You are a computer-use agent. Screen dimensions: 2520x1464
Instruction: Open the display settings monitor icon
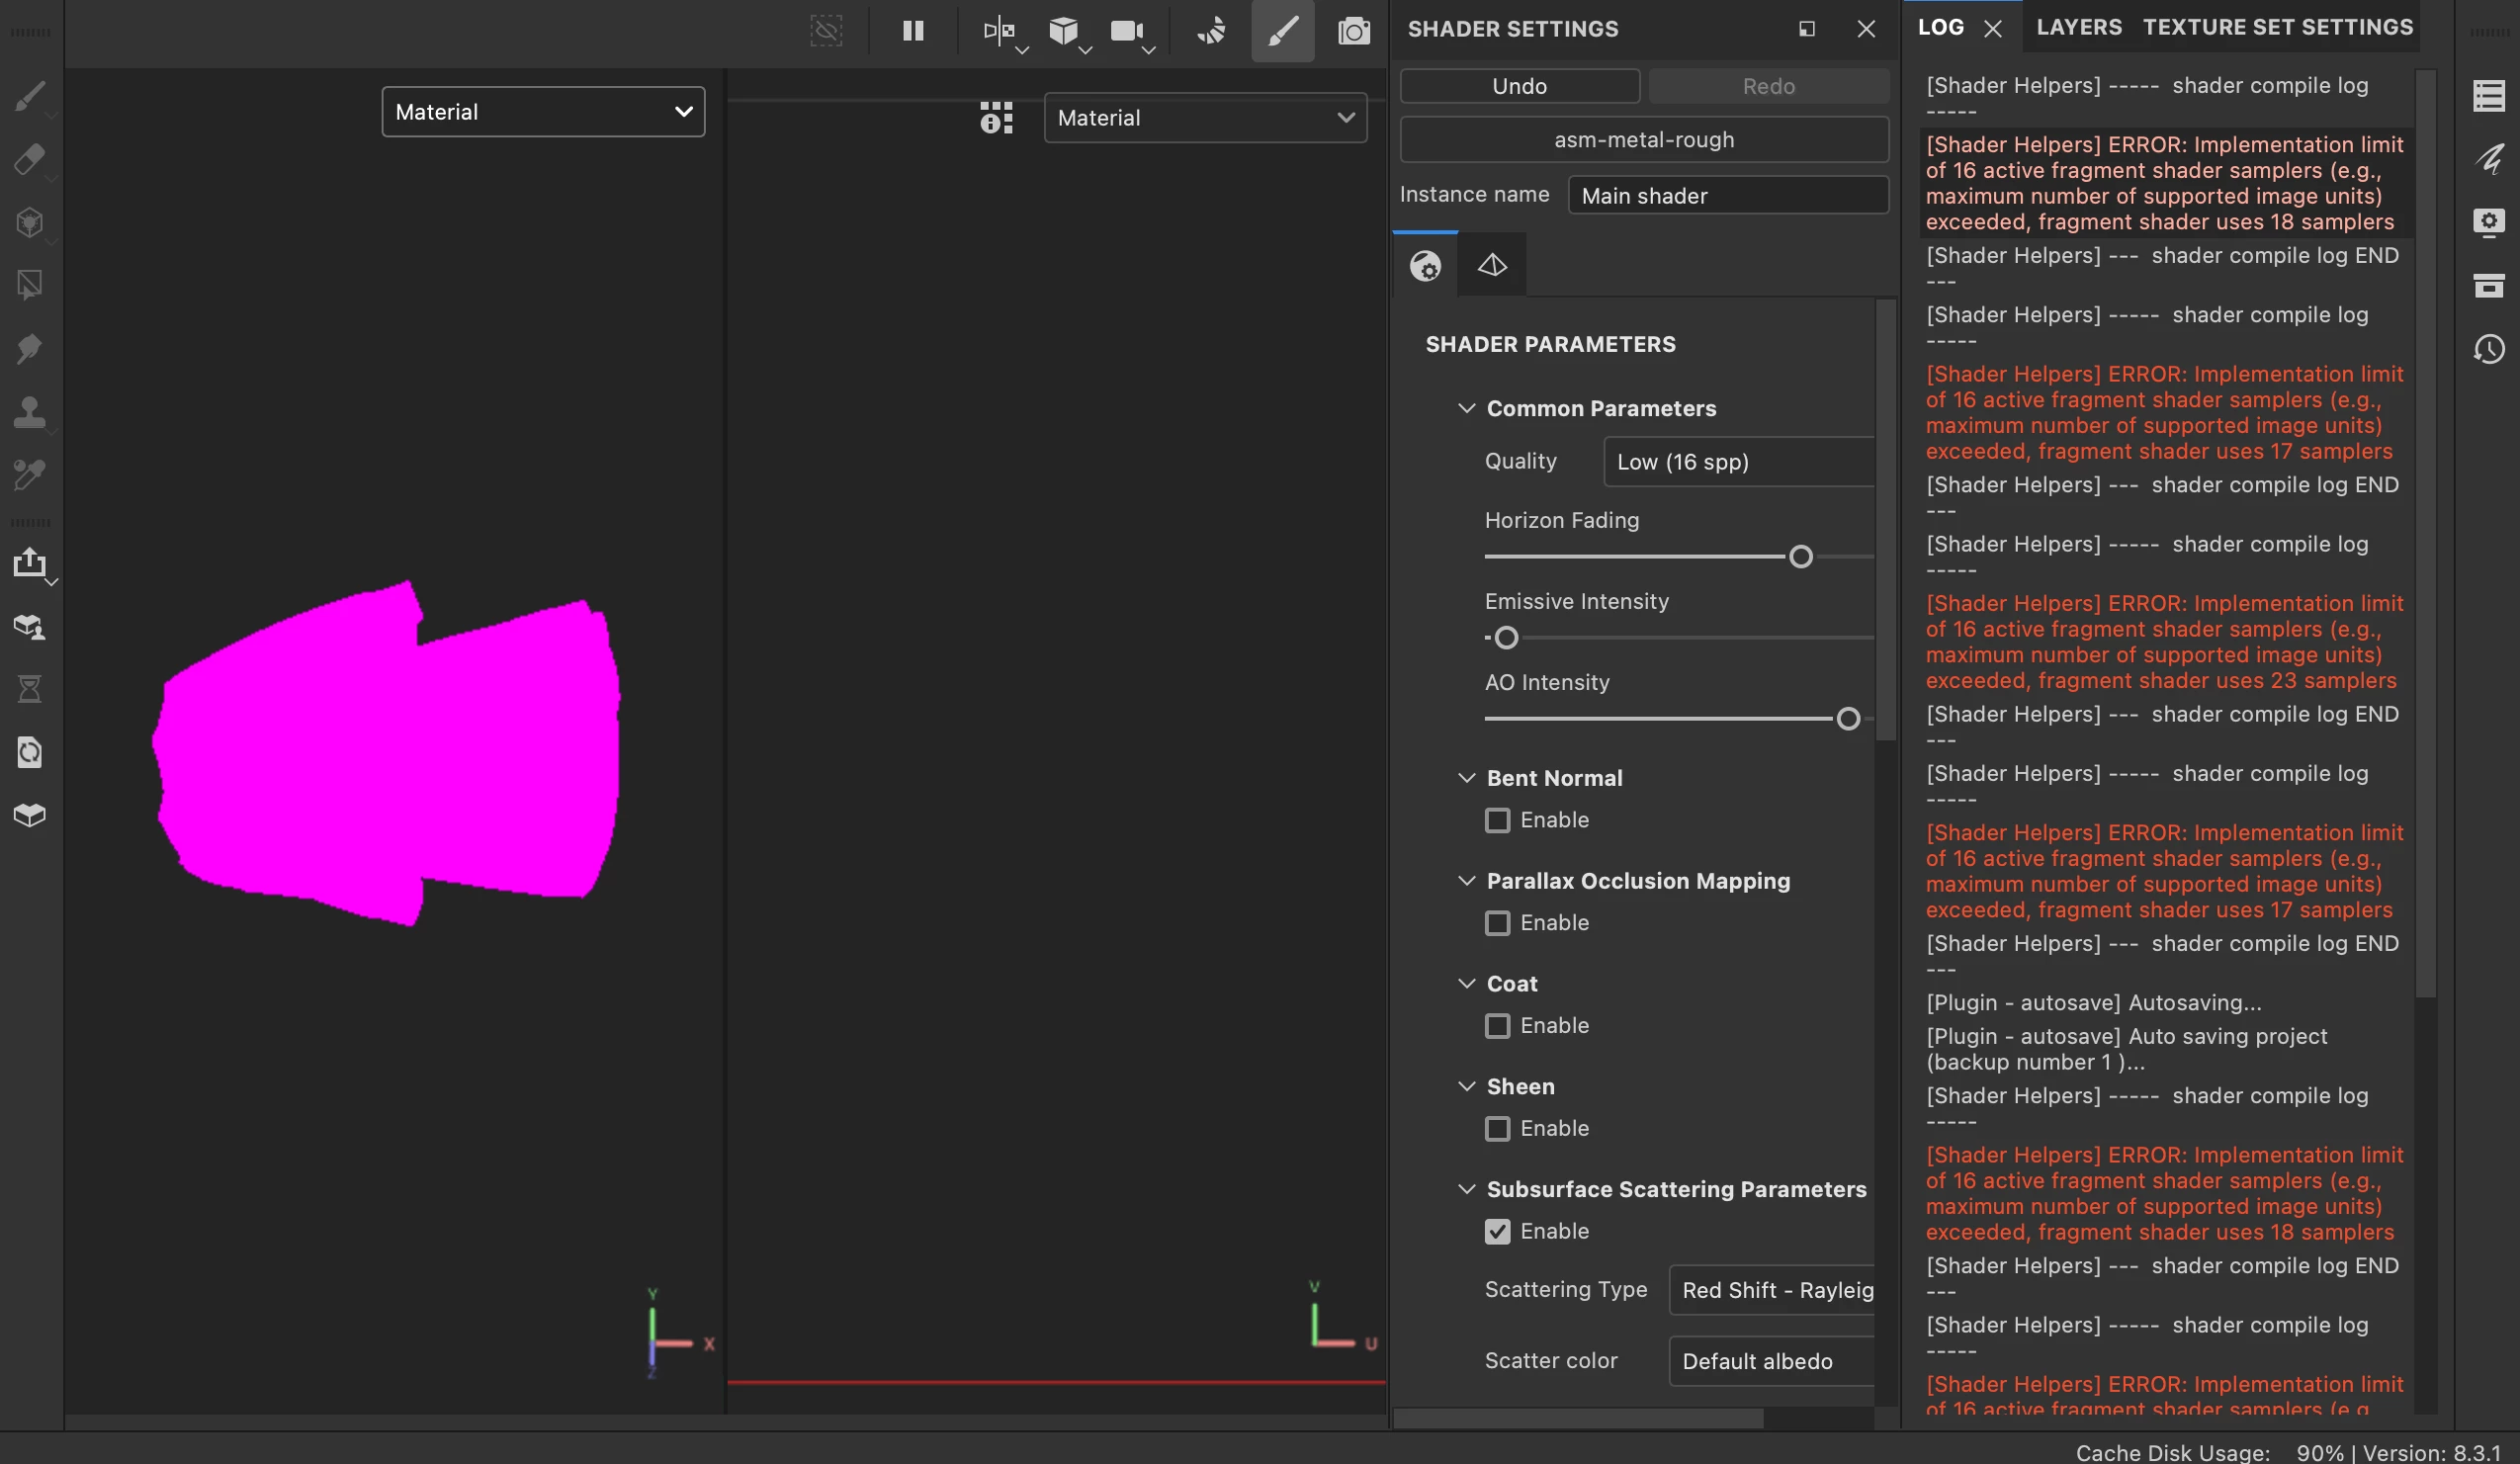click(2488, 221)
